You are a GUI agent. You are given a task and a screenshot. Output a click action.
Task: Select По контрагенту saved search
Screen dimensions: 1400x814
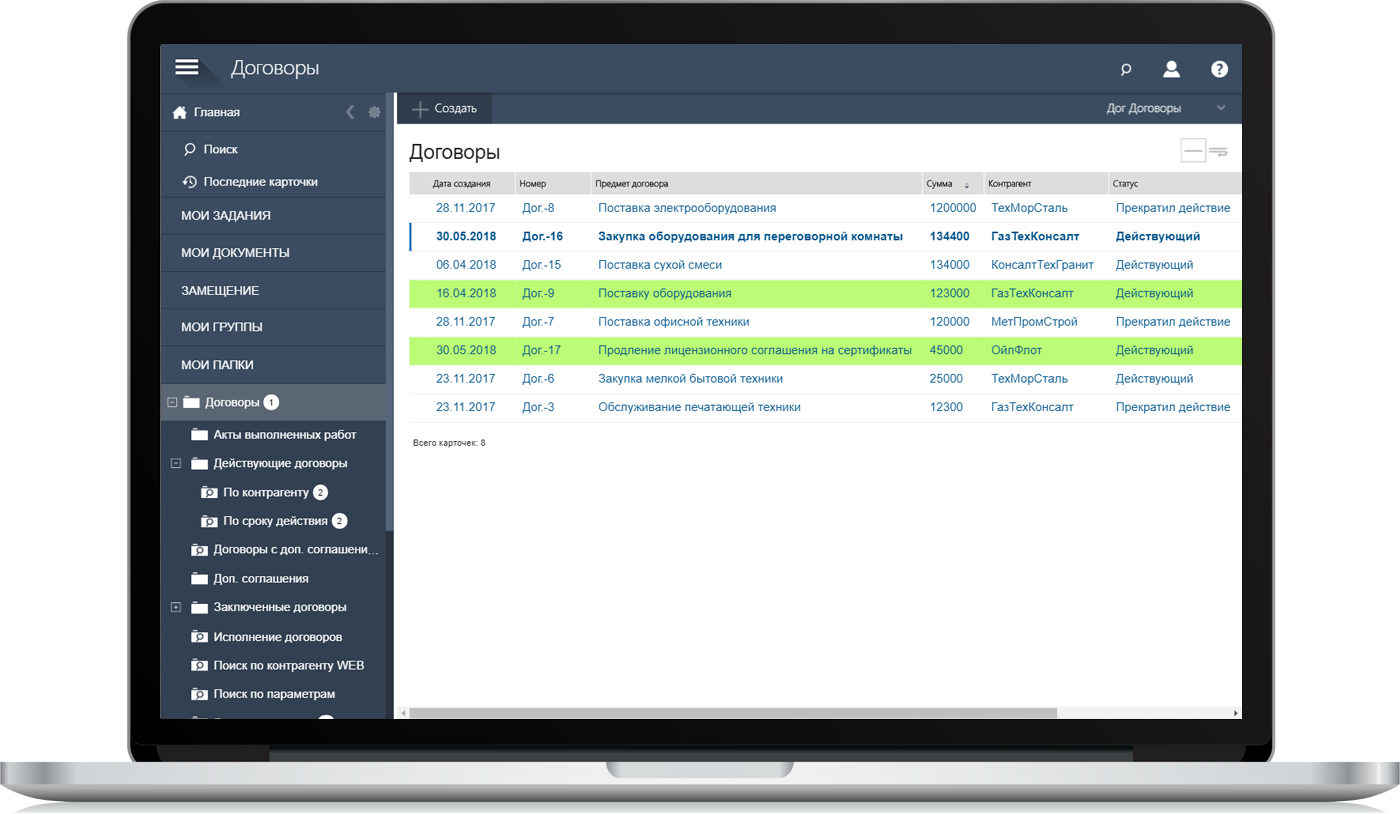pyautogui.click(x=266, y=493)
